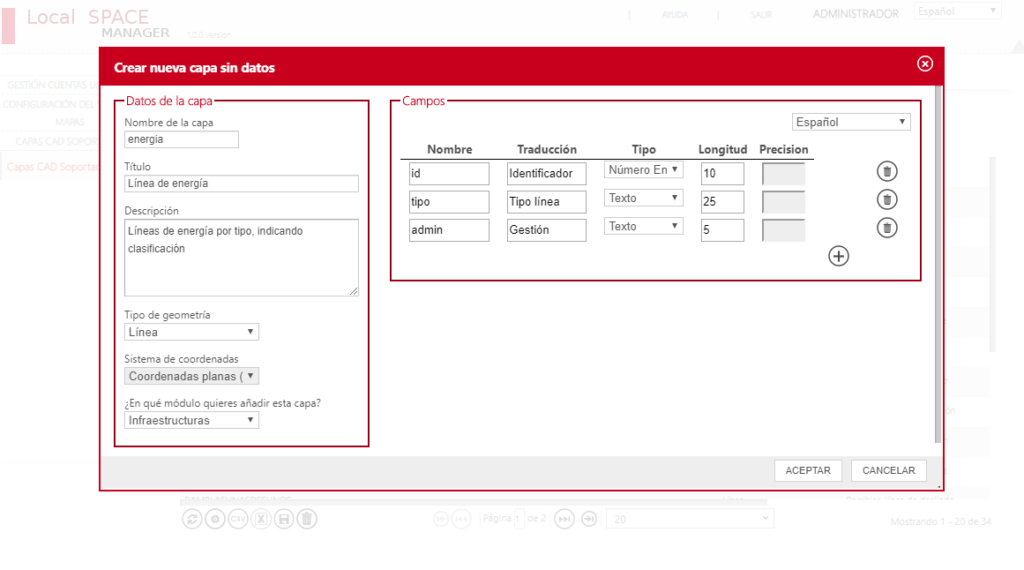This screenshot has width=1024, height=570.
Task: Click the Traducción field containing Gestión
Action: 547,230
